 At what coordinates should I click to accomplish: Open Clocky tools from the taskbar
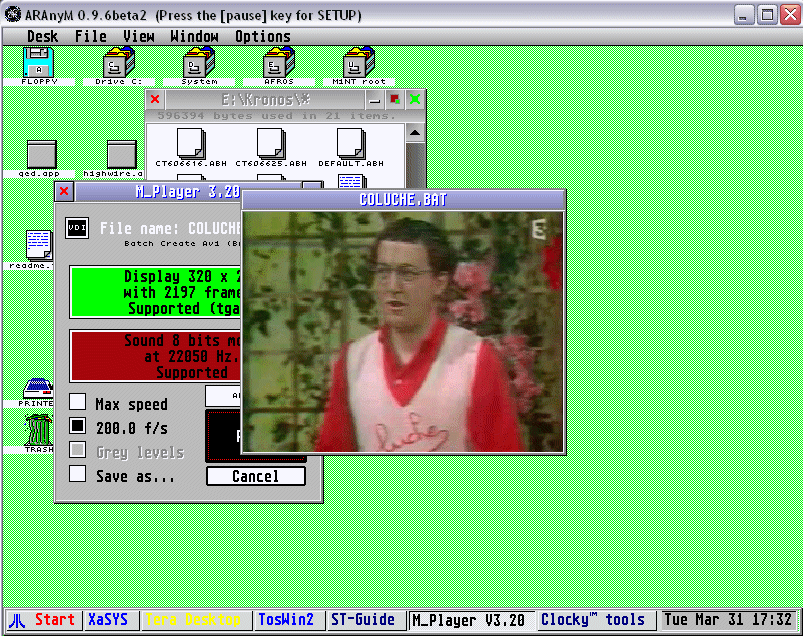point(593,620)
